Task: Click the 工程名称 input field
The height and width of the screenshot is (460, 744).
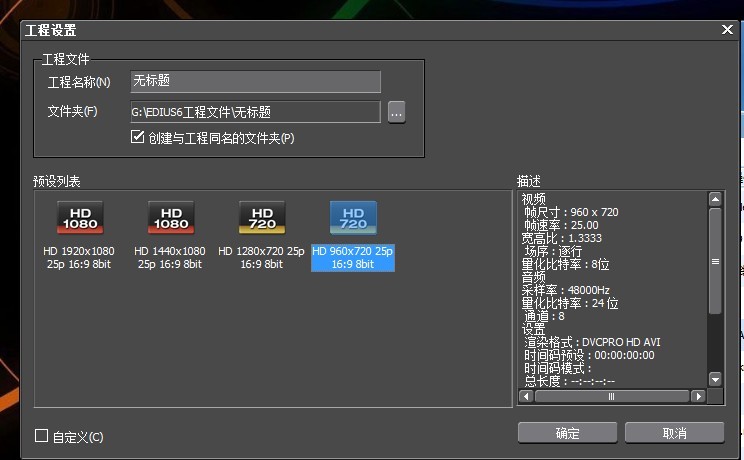Action: (x=255, y=81)
